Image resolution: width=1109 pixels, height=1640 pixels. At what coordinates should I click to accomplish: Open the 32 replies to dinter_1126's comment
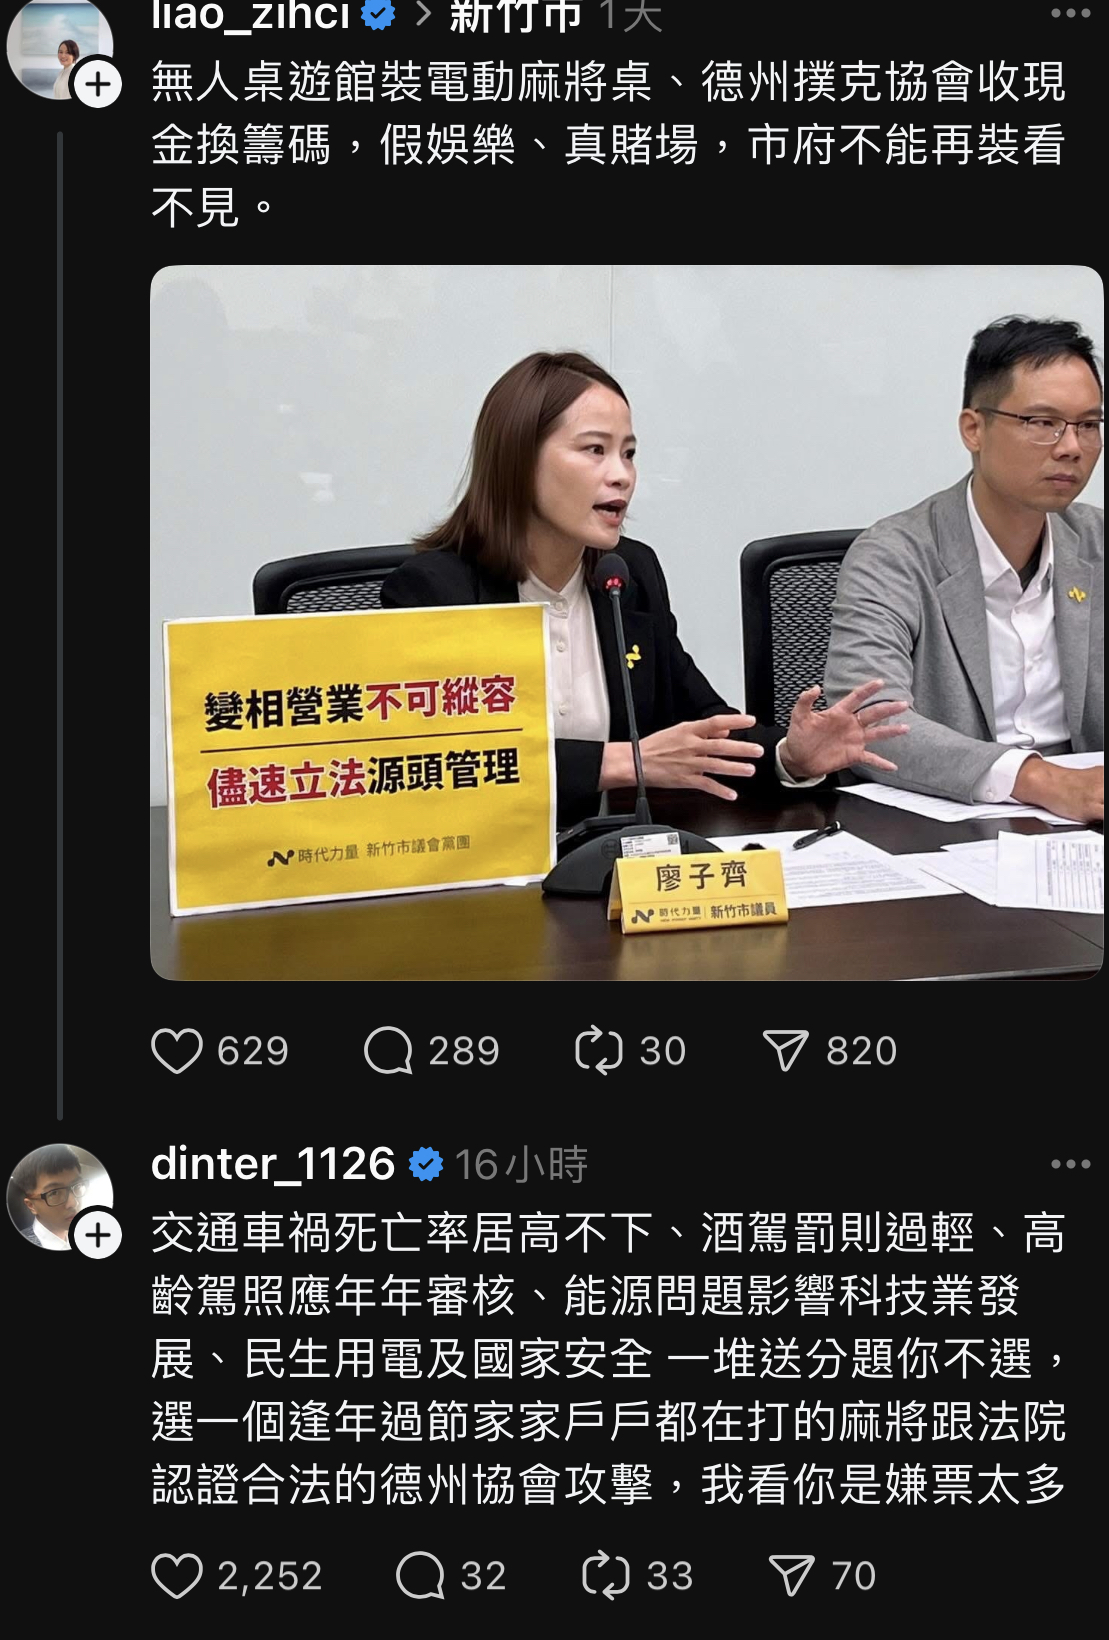[420, 1576]
